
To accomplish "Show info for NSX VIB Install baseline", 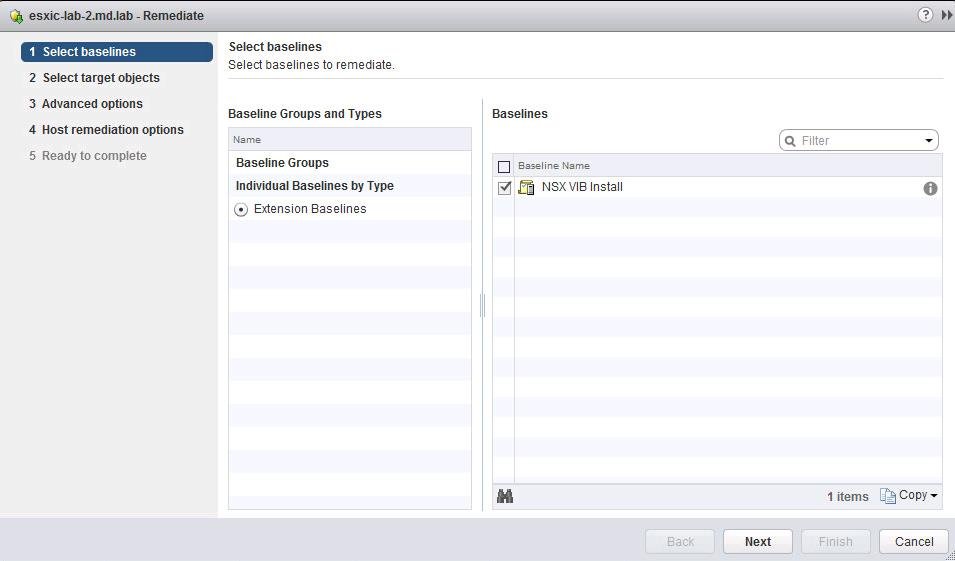I will coord(930,188).
